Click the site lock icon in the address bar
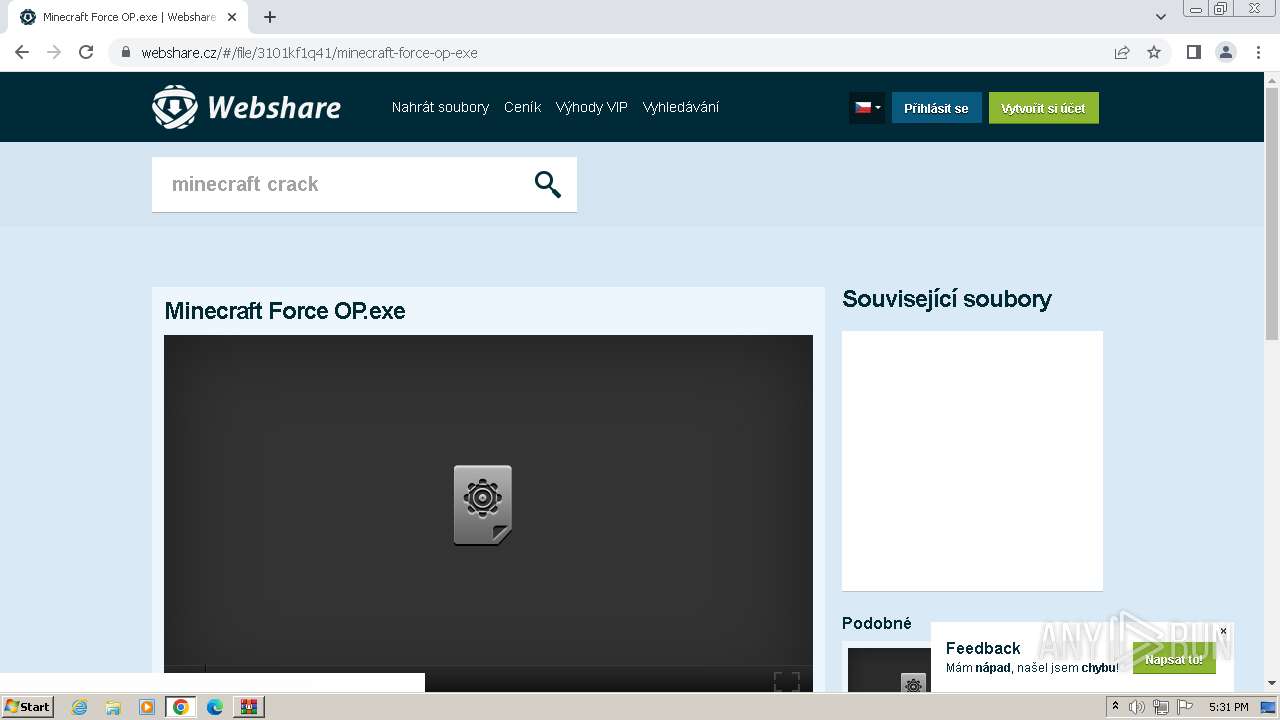The image size is (1280, 720). [126, 52]
